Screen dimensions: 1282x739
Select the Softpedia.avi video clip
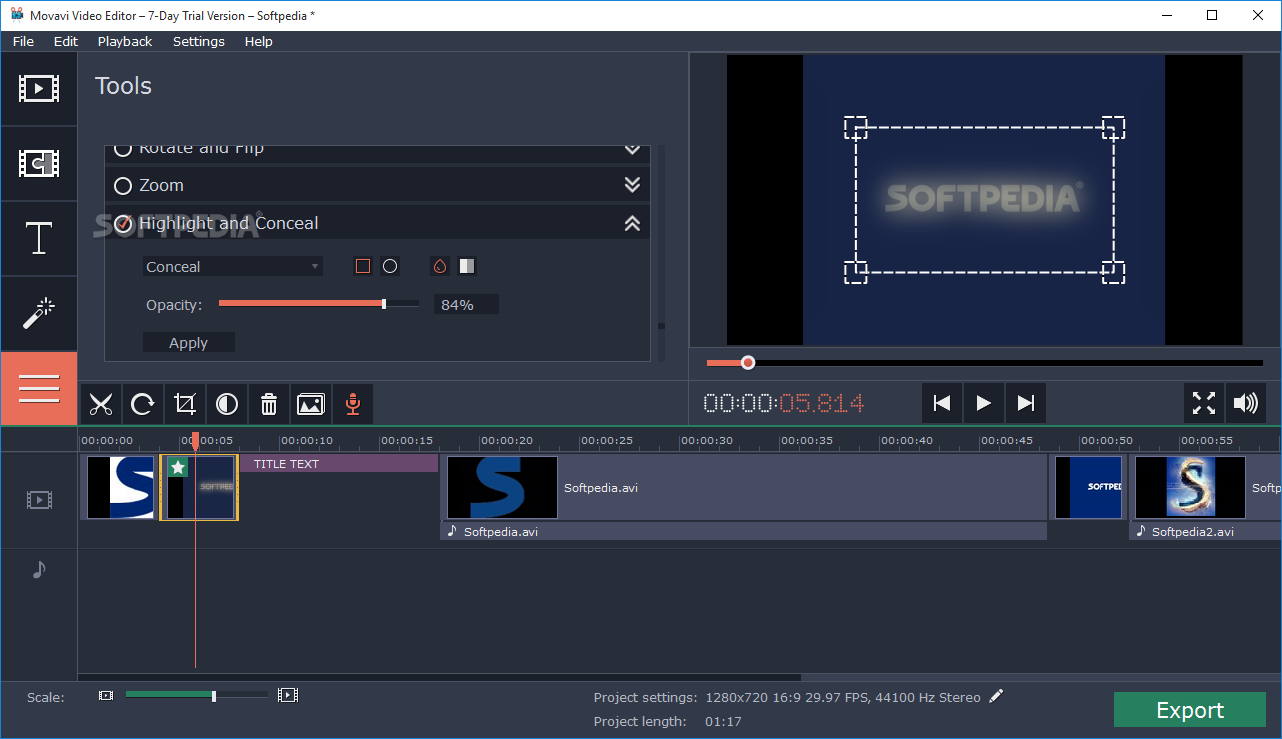(744, 488)
